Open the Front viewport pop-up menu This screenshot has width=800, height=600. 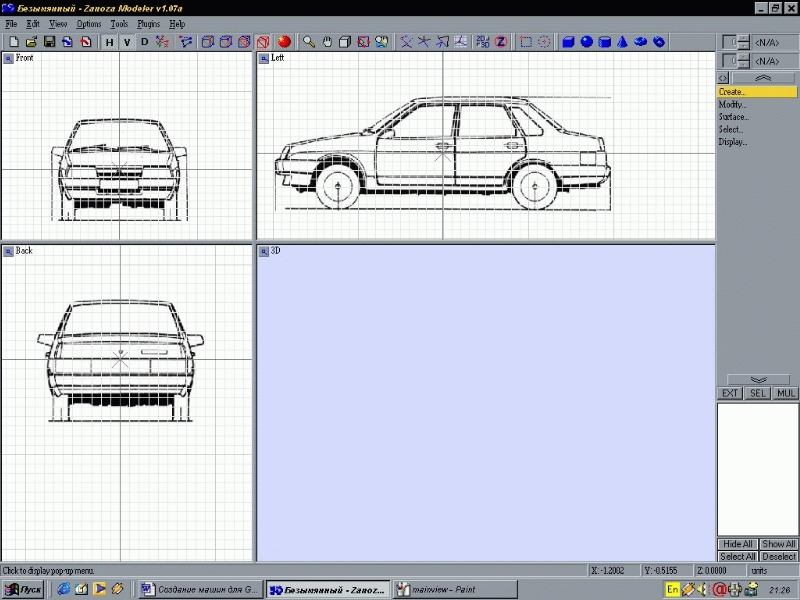9,59
